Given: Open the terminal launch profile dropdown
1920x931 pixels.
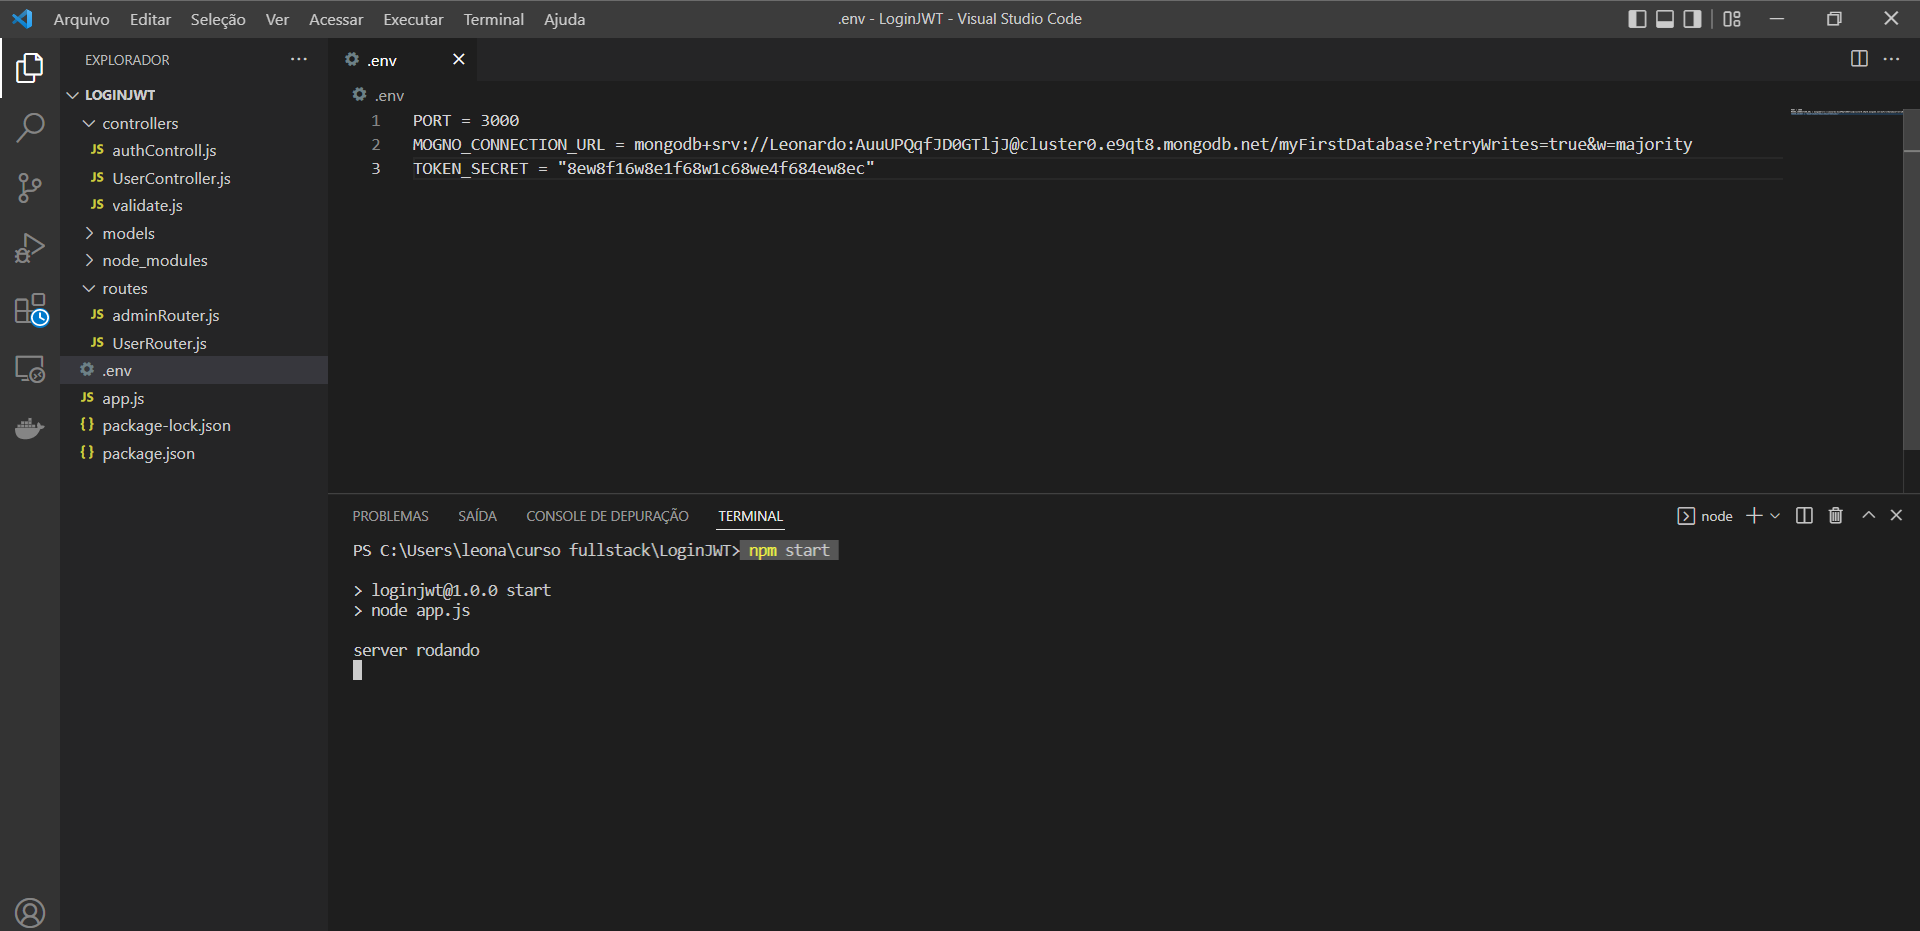Looking at the screenshot, I should 1776,515.
